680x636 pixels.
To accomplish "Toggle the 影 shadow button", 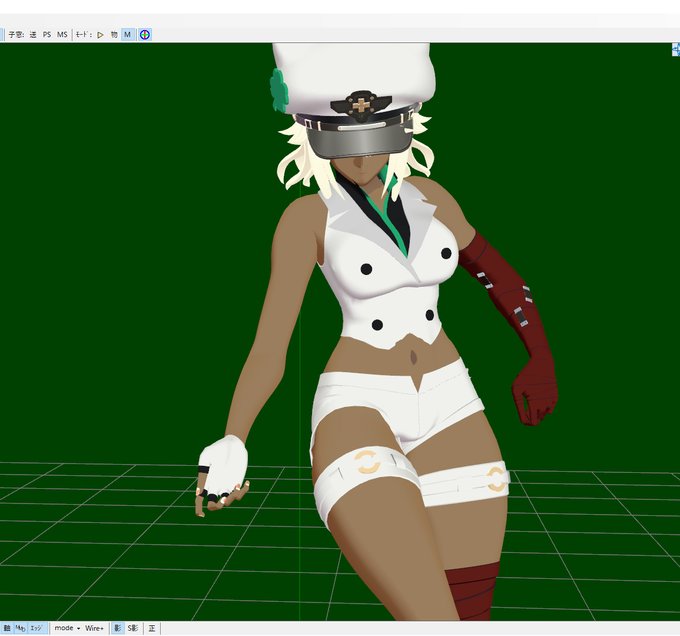I will click(x=117, y=628).
